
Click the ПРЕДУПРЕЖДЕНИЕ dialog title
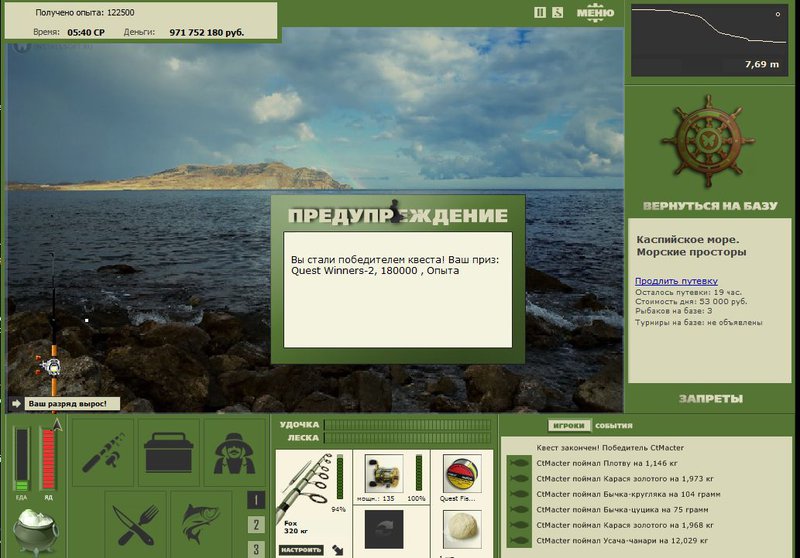pos(398,215)
